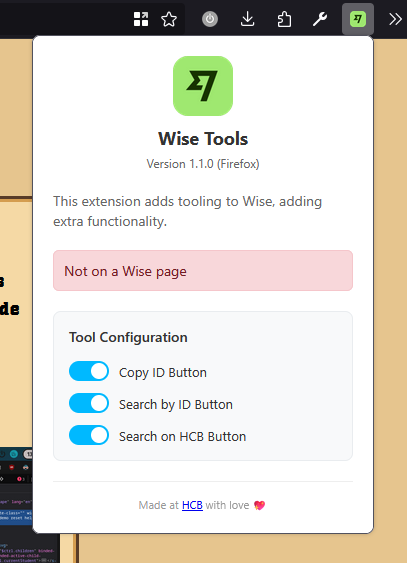Bookmark this page with the star icon

[x=169, y=19]
